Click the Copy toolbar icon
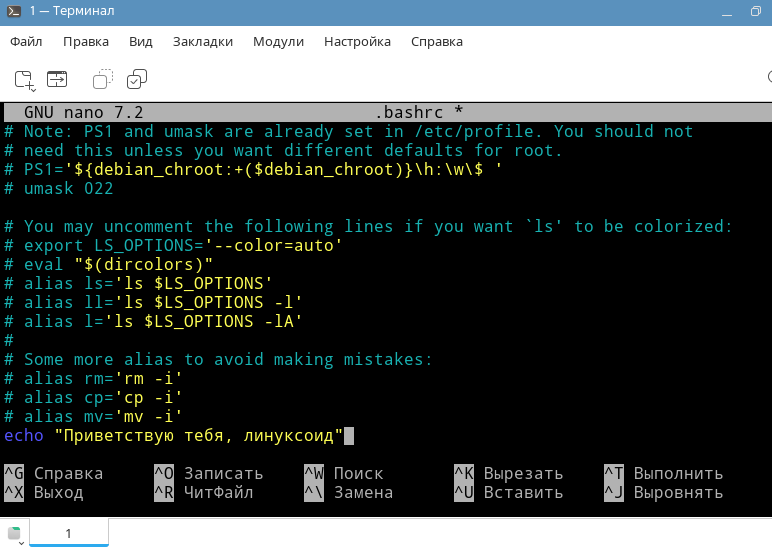 (x=102, y=79)
